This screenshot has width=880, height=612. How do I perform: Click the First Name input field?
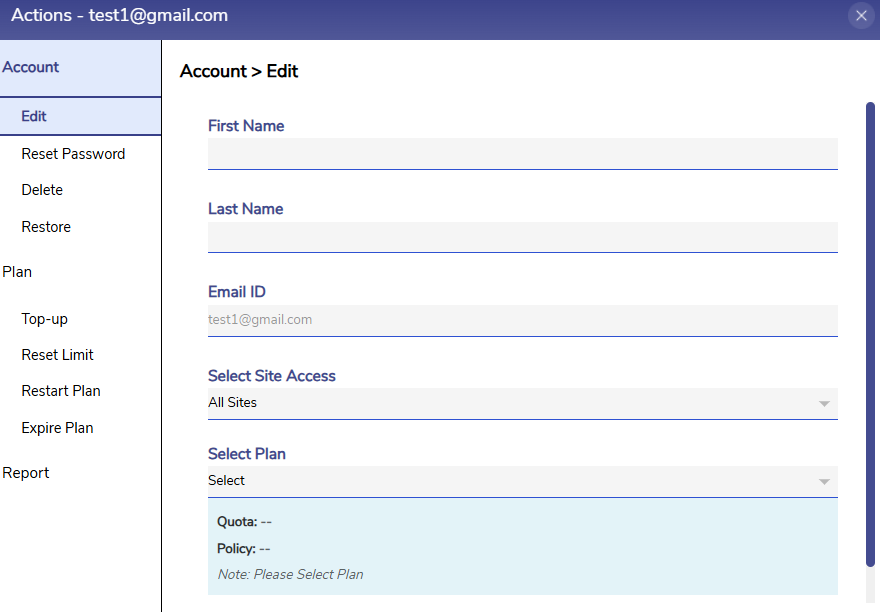tap(522, 154)
